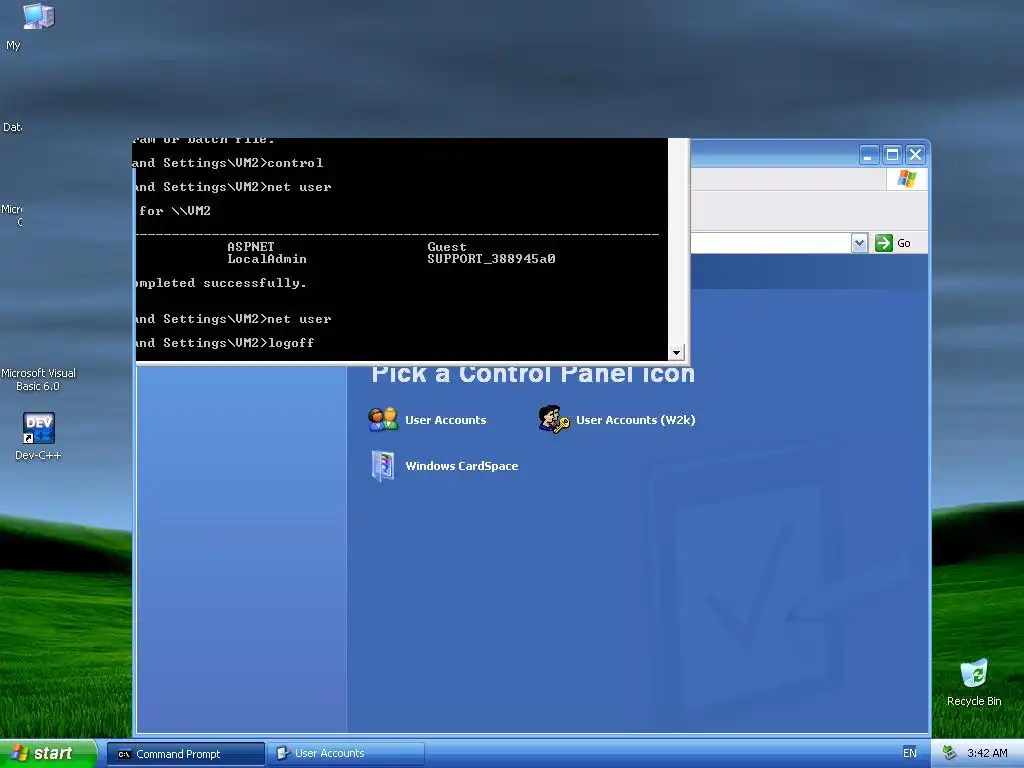The image size is (1024, 768).
Task: Select Microsoft Visual Basic 6.0 desktop label
Action: (39, 379)
